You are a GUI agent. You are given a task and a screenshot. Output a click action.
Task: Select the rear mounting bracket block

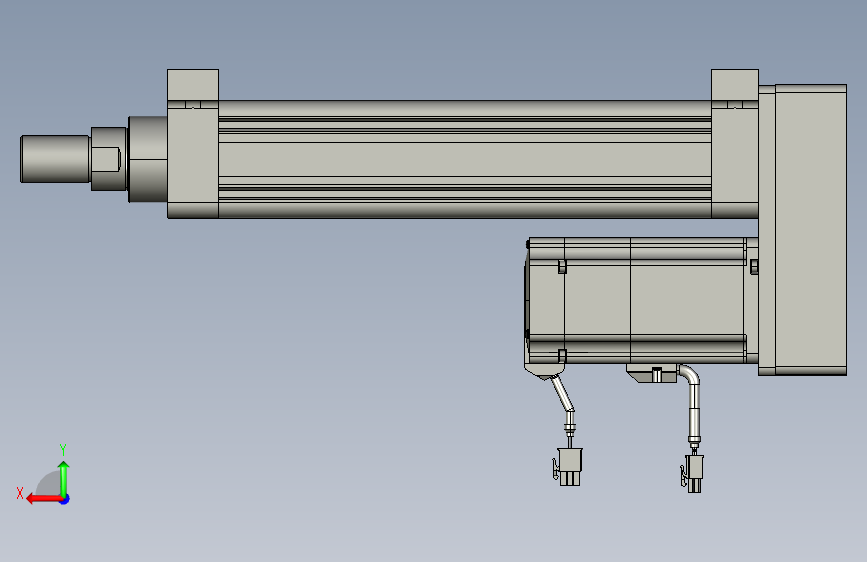734,144
